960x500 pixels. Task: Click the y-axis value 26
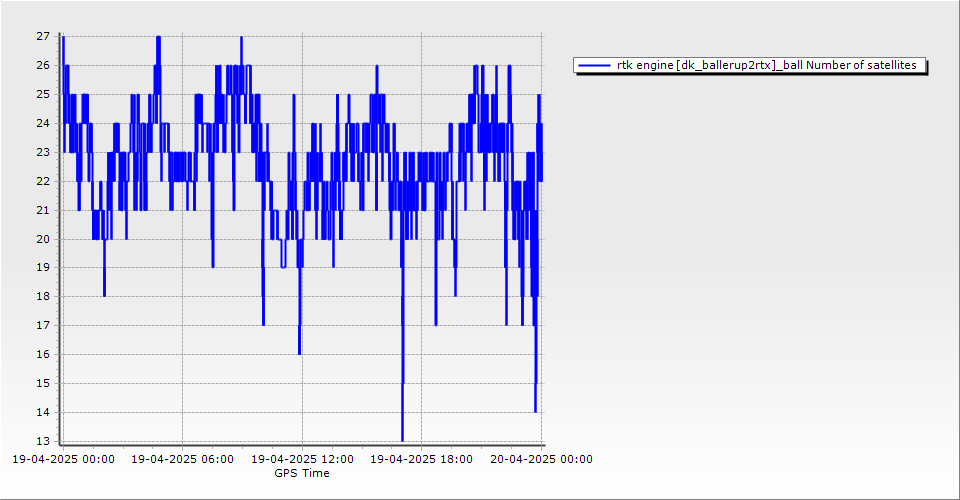[x=43, y=65]
